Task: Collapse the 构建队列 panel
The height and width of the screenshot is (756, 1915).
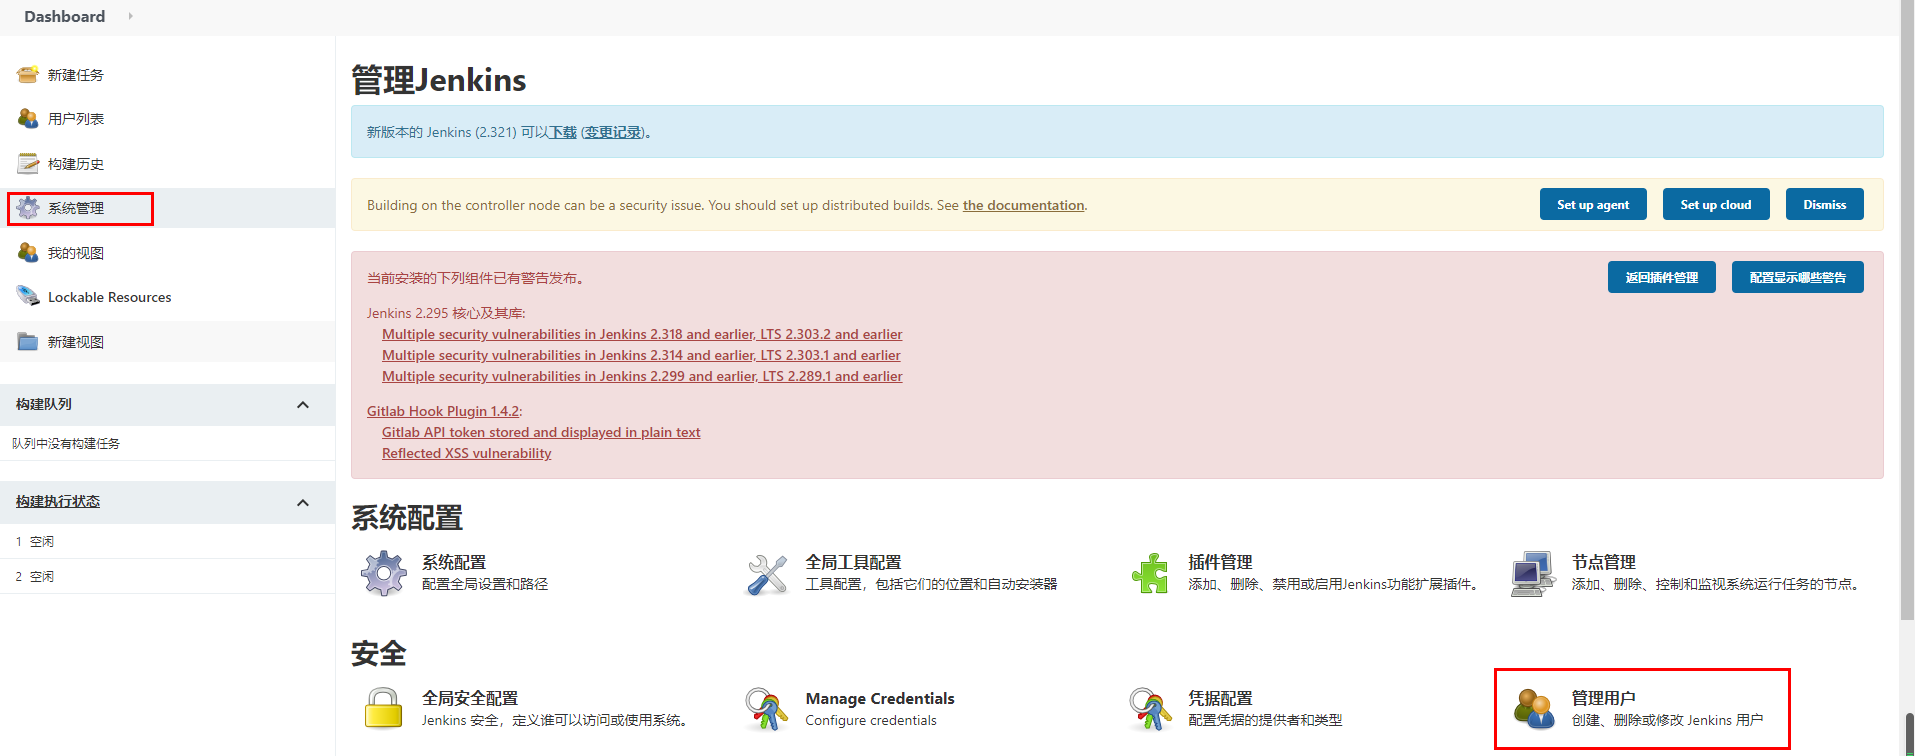Action: [x=303, y=405]
